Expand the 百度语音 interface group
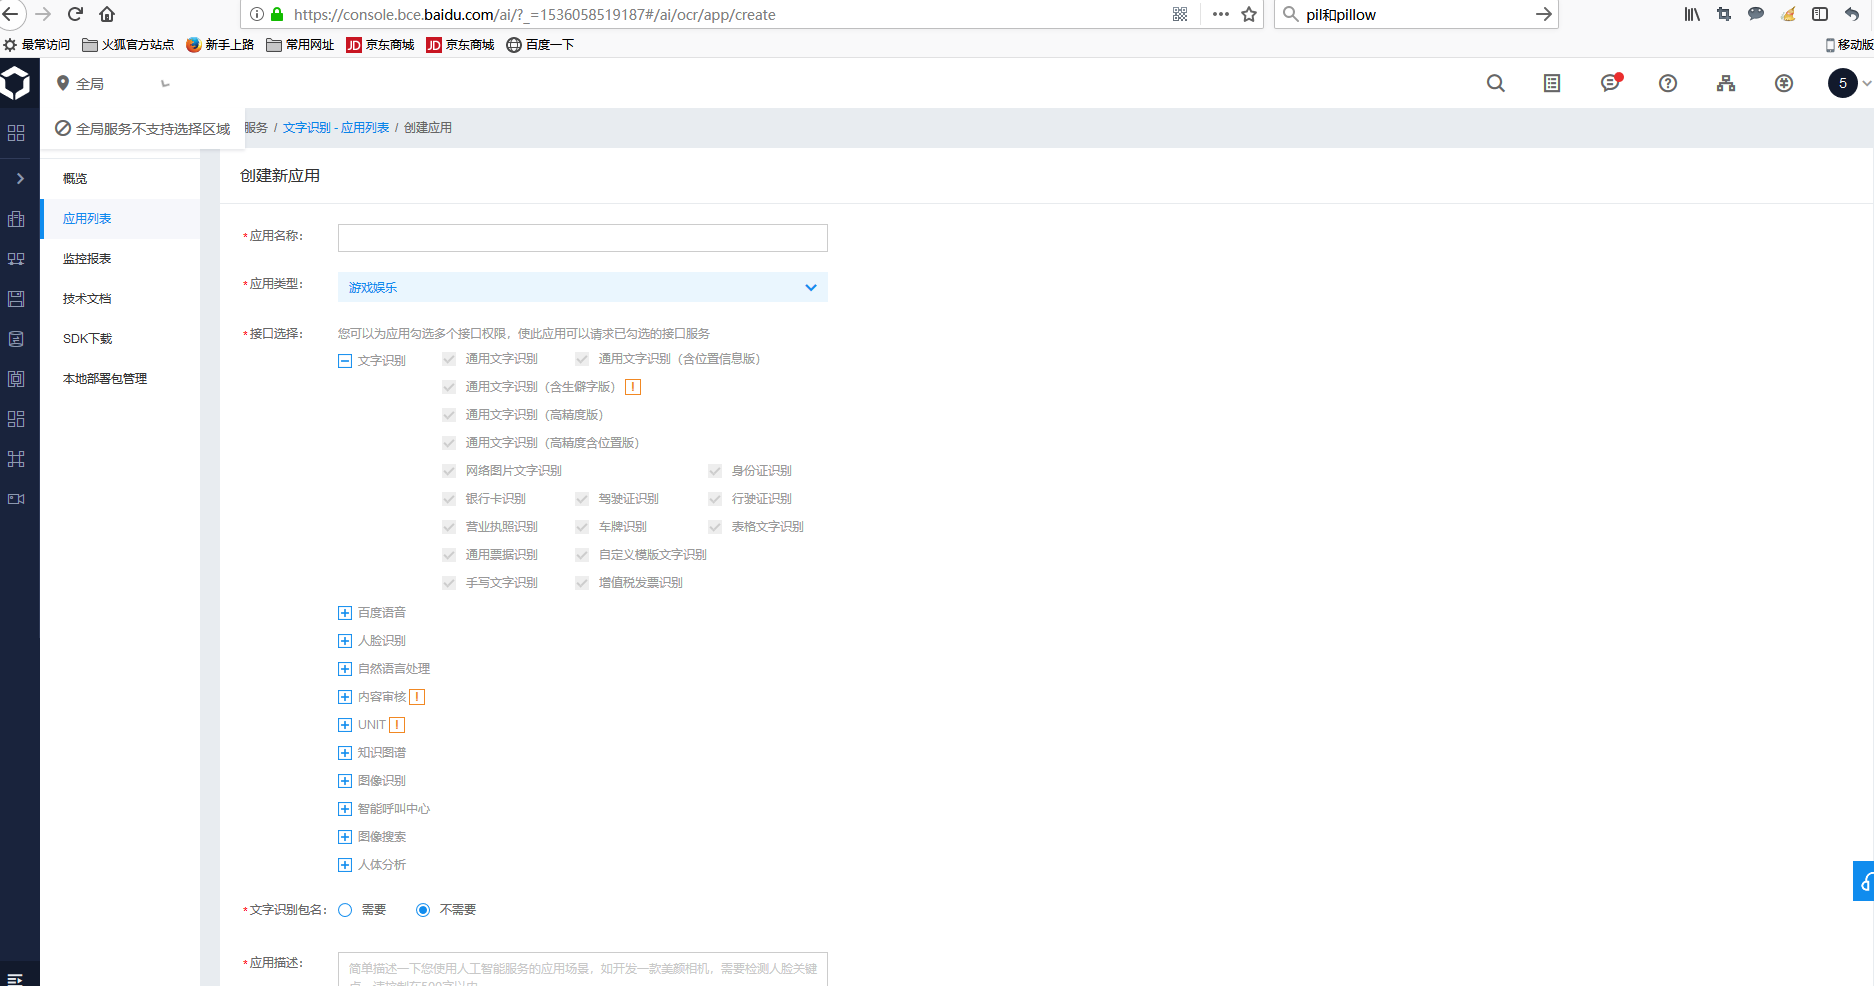 click(345, 613)
